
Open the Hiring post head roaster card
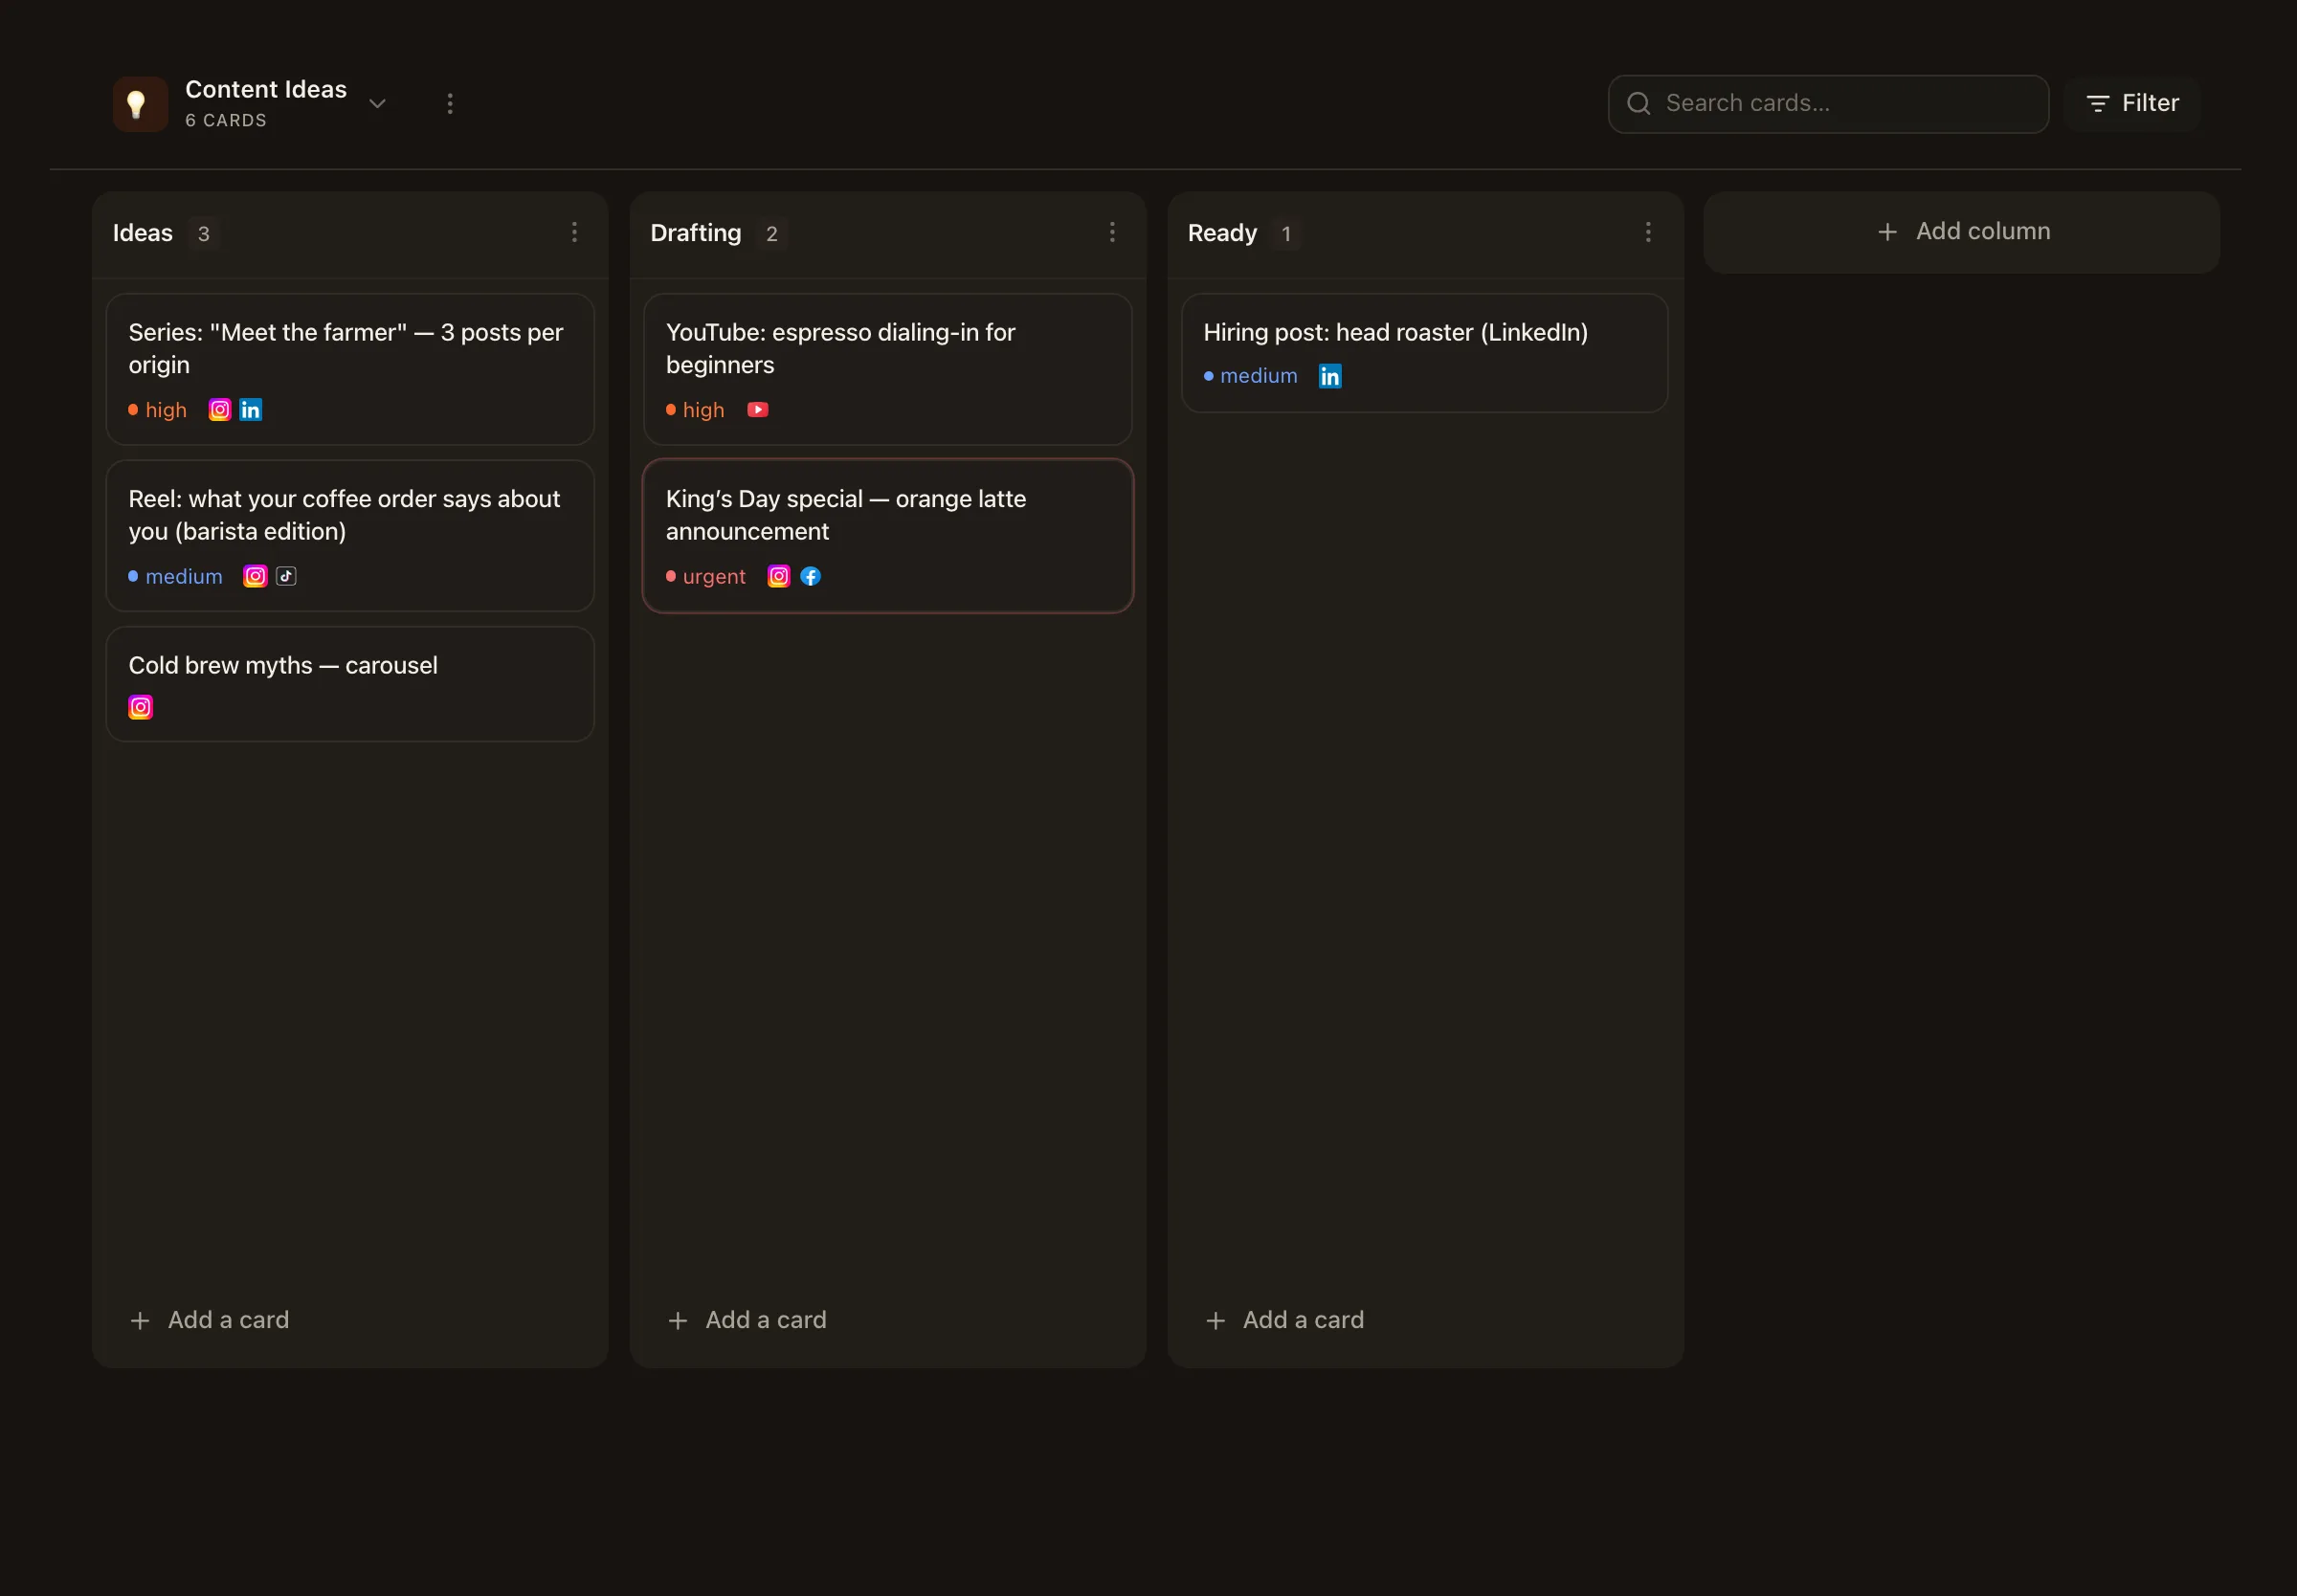click(x=1425, y=352)
